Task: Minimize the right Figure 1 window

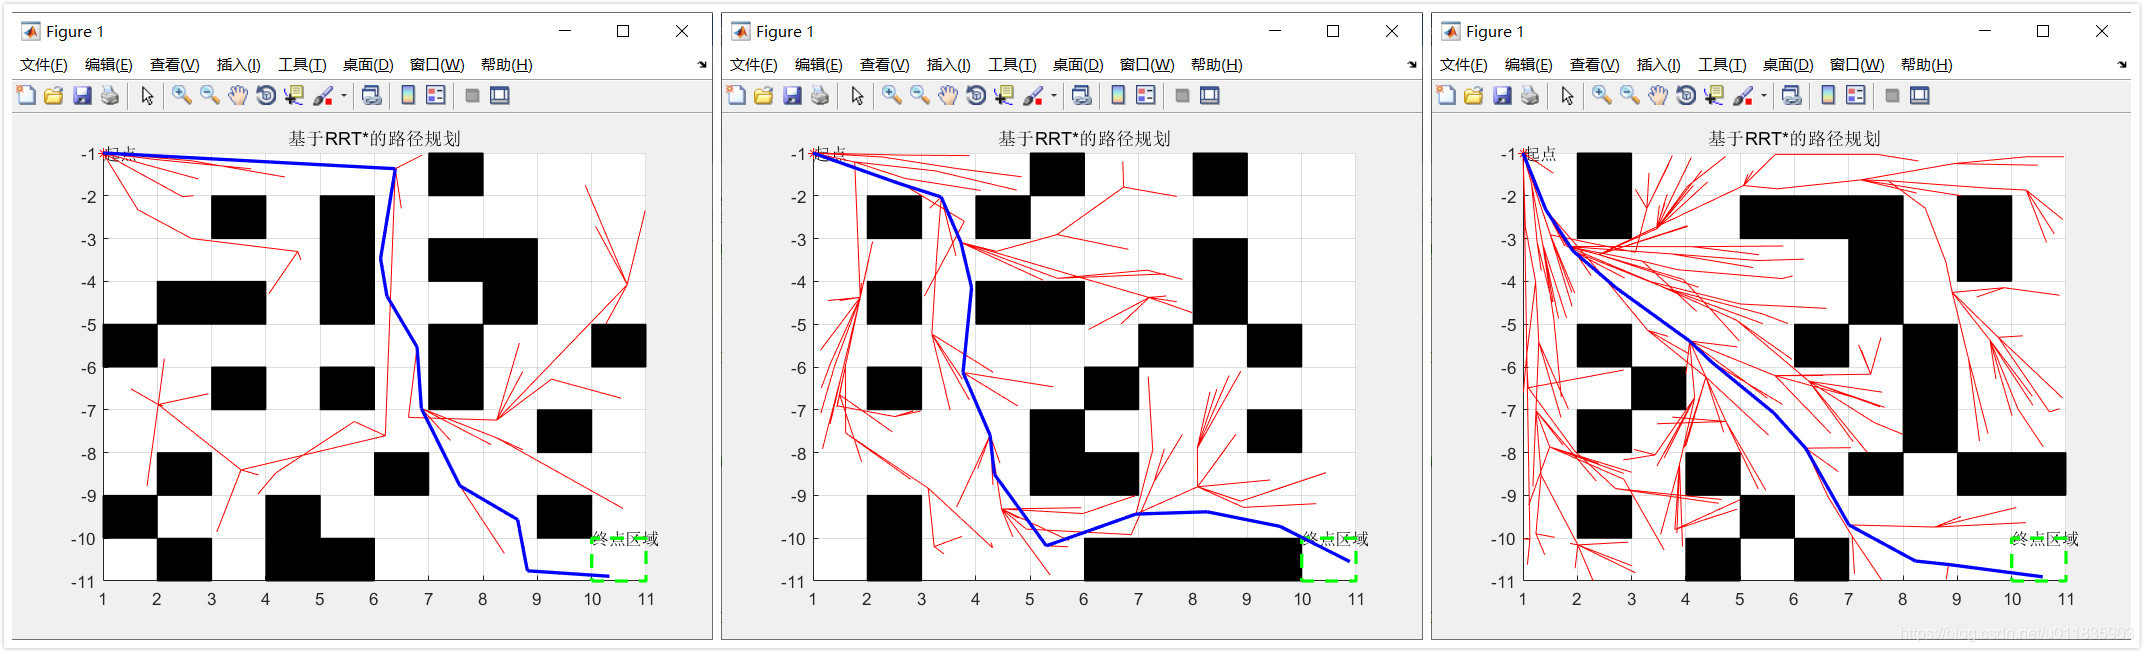Action: click(1985, 31)
